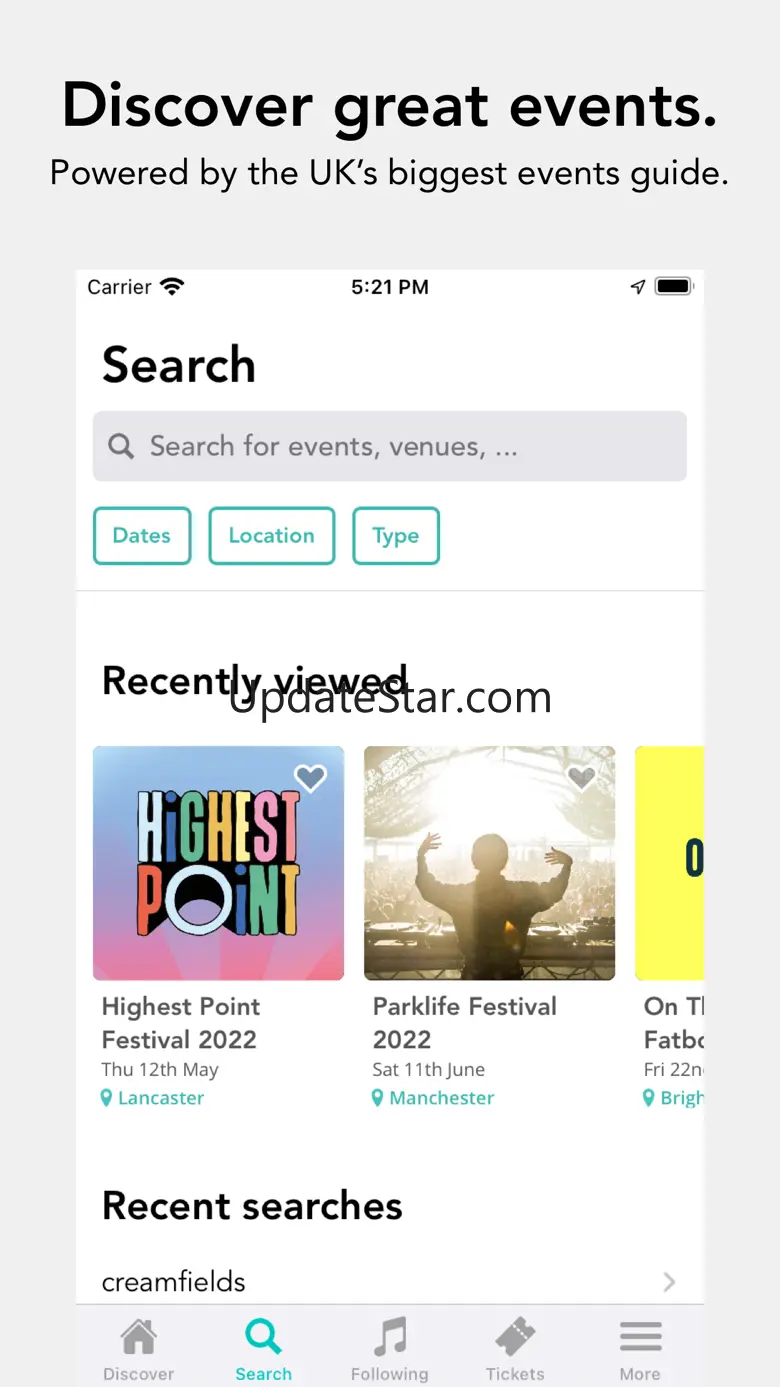Image resolution: width=780 pixels, height=1387 pixels.
Task: Tap the Manchester location pin icon
Action: [x=378, y=1098]
